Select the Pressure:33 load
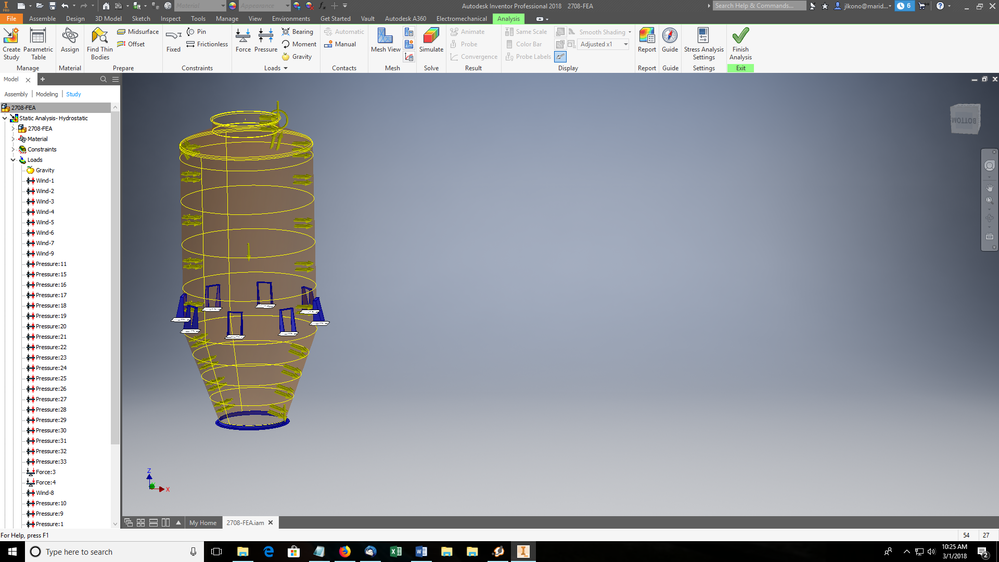This screenshot has width=999, height=562. point(51,461)
